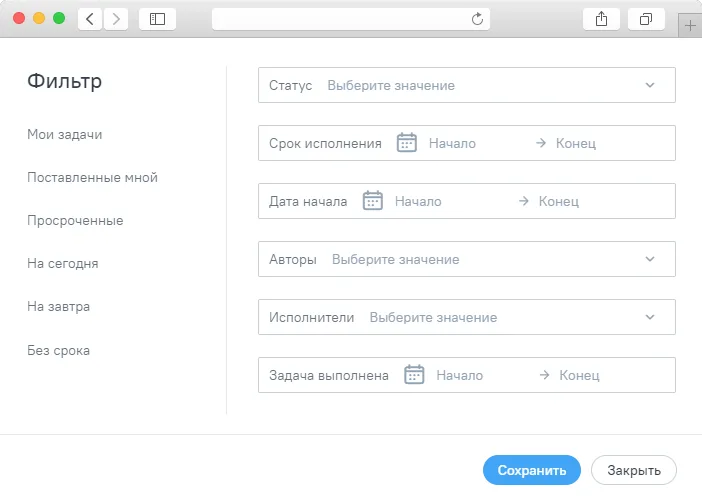Screen dimensions: 702x501
Task: Pick the Без срока filter
Action: coord(58,350)
